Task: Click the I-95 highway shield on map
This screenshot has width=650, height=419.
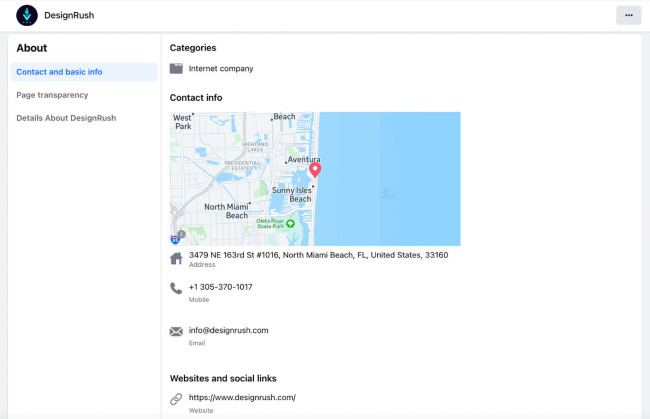Action: tap(175, 239)
